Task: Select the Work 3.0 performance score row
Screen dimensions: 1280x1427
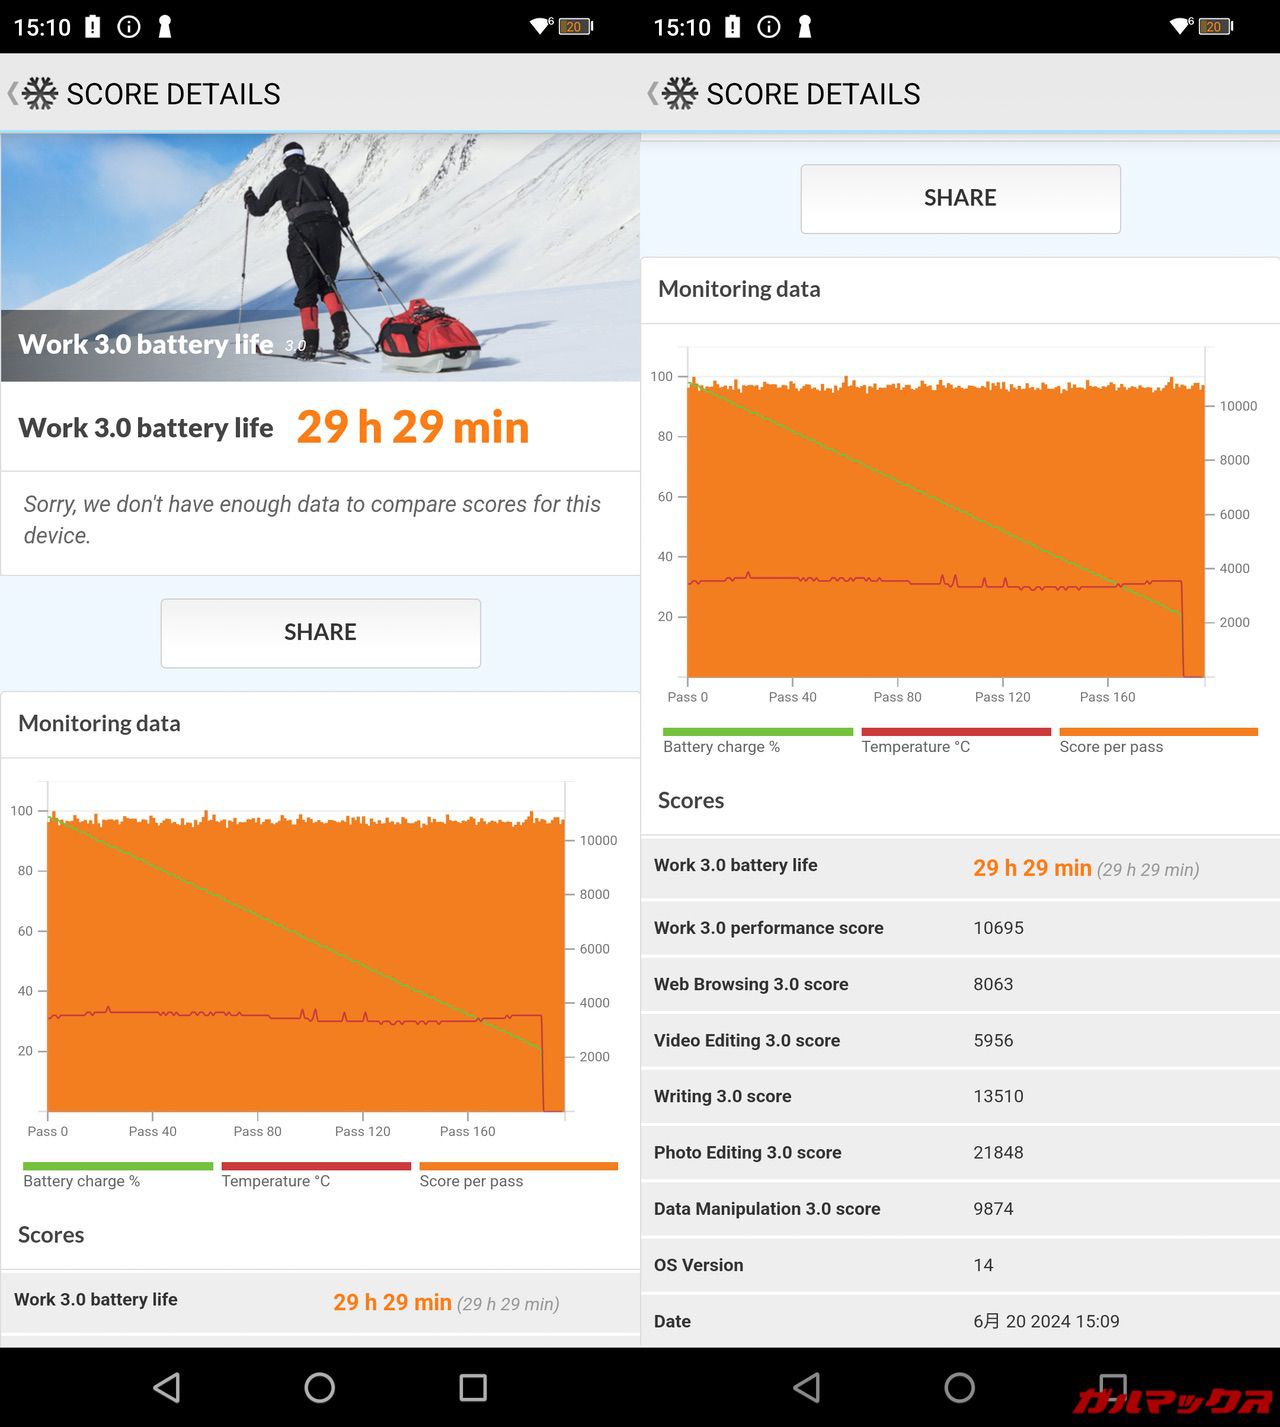Action: point(960,928)
